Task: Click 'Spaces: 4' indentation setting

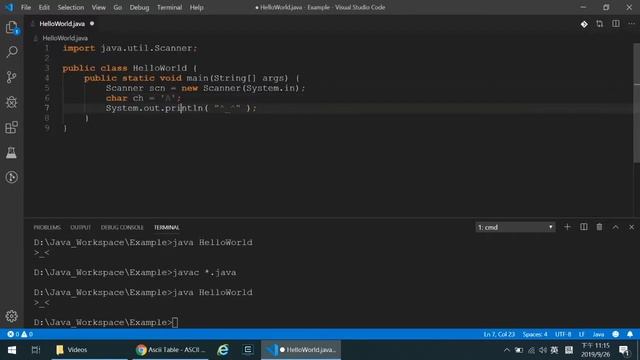Action: 535,334
